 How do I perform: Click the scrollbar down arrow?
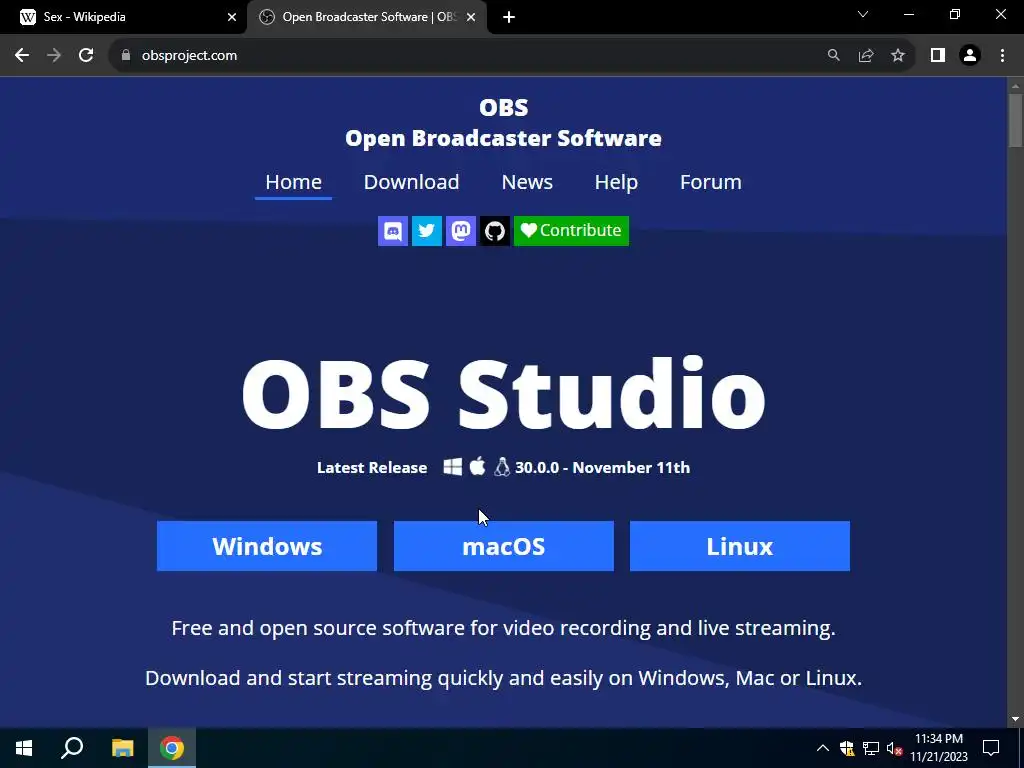tap(1015, 720)
